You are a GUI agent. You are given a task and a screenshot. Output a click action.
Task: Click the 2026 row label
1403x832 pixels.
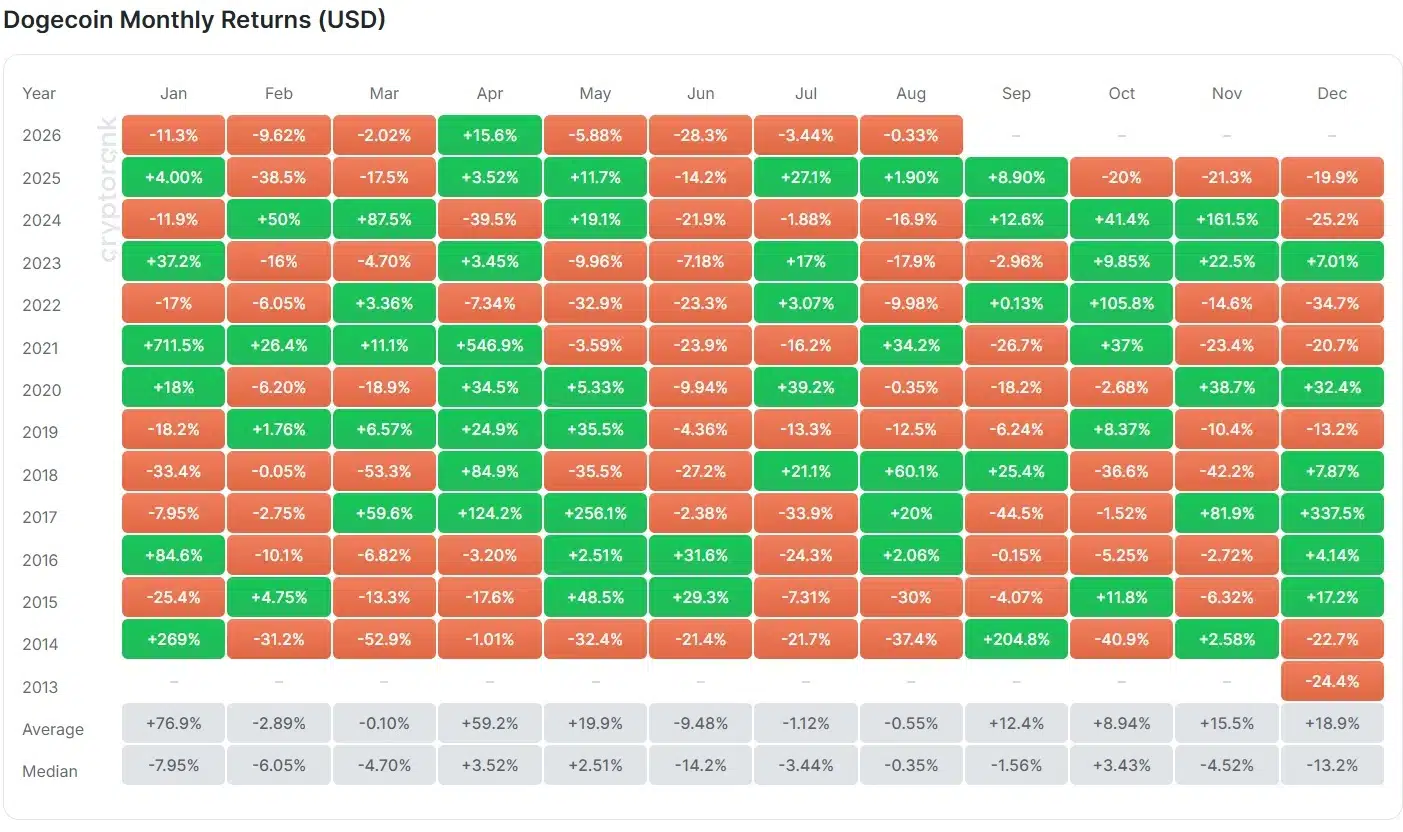pos(41,136)
